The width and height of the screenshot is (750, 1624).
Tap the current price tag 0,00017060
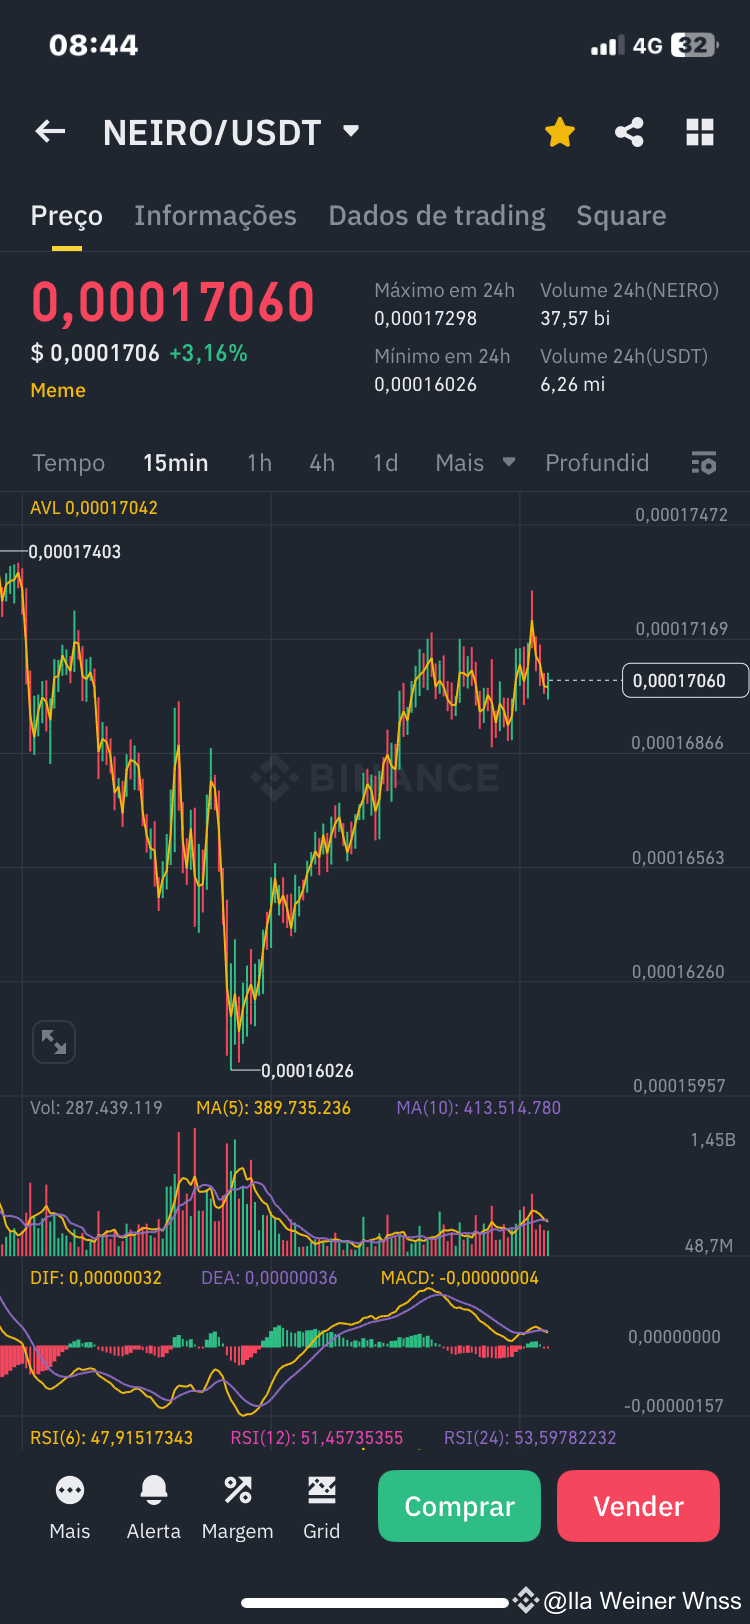685,680
